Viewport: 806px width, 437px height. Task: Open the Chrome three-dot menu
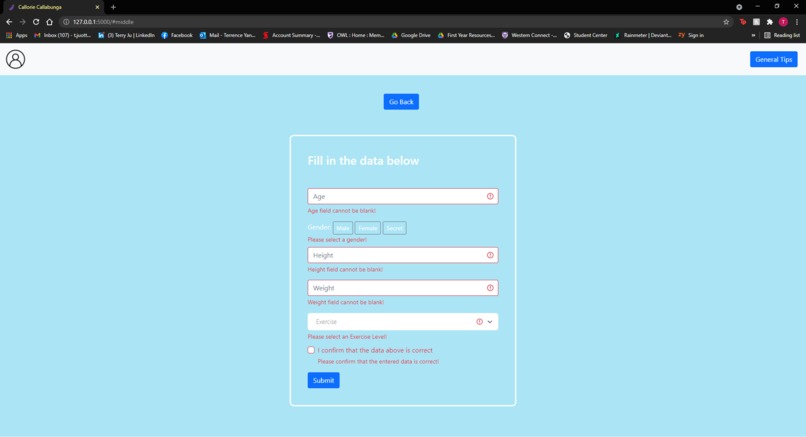[797, 22]
